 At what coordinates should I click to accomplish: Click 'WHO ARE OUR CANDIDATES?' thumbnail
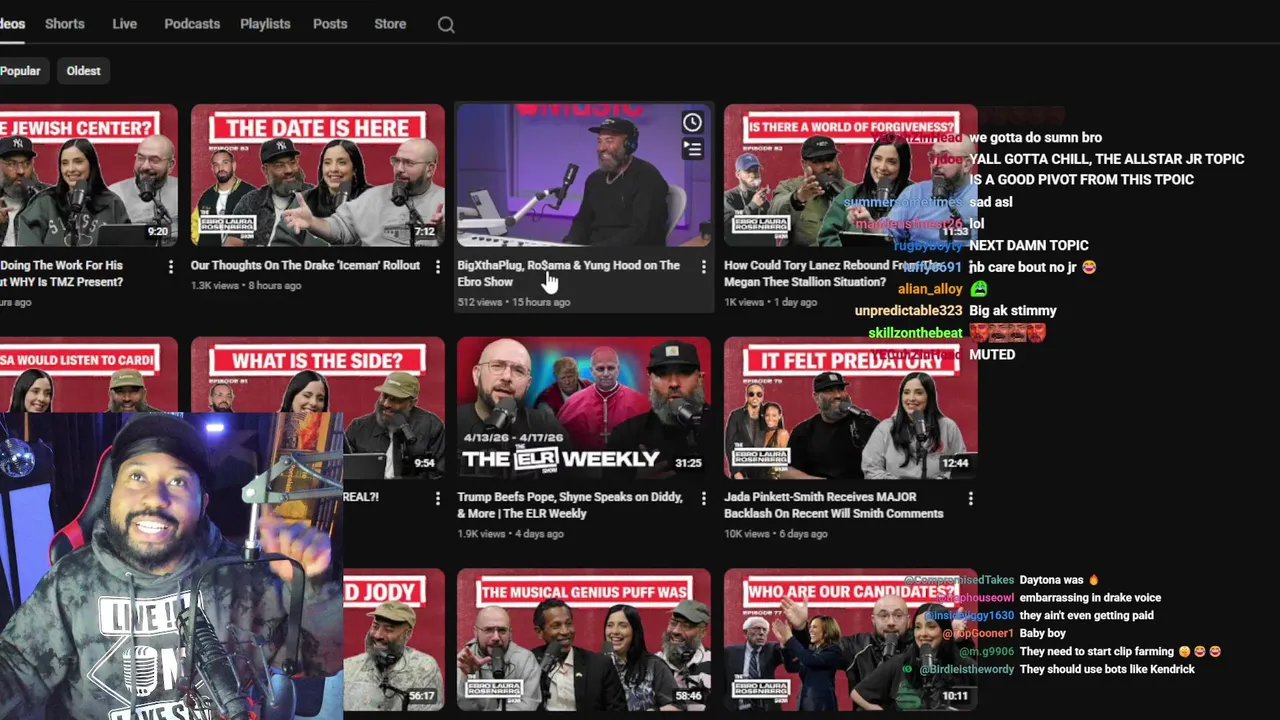(x=850, y=640)
